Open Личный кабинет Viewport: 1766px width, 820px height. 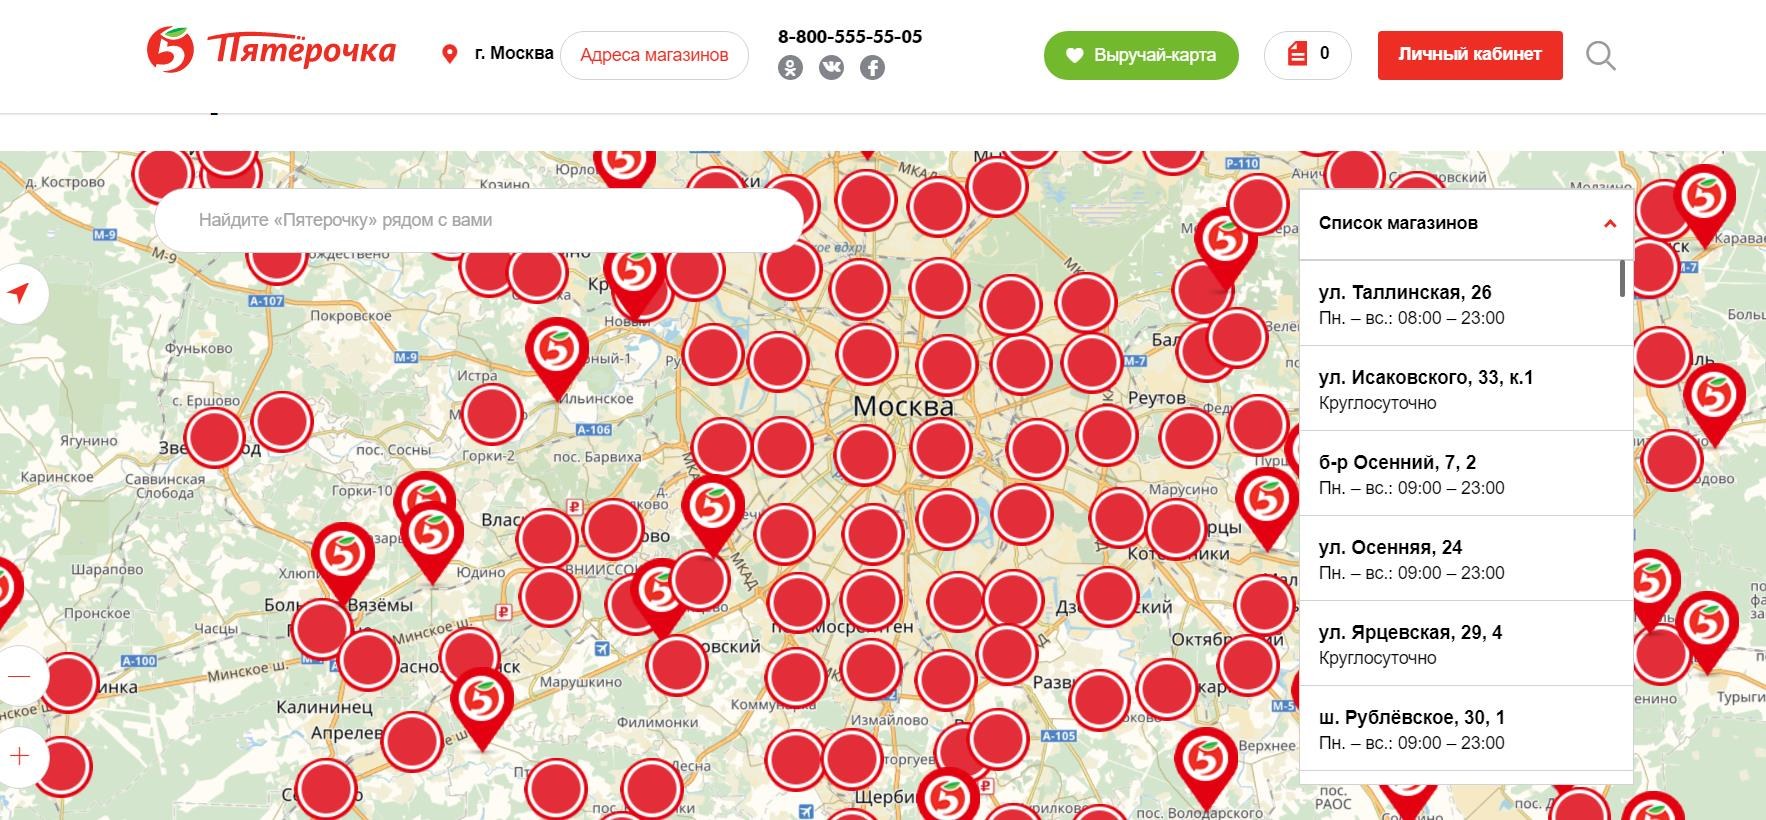[1470, 55]
